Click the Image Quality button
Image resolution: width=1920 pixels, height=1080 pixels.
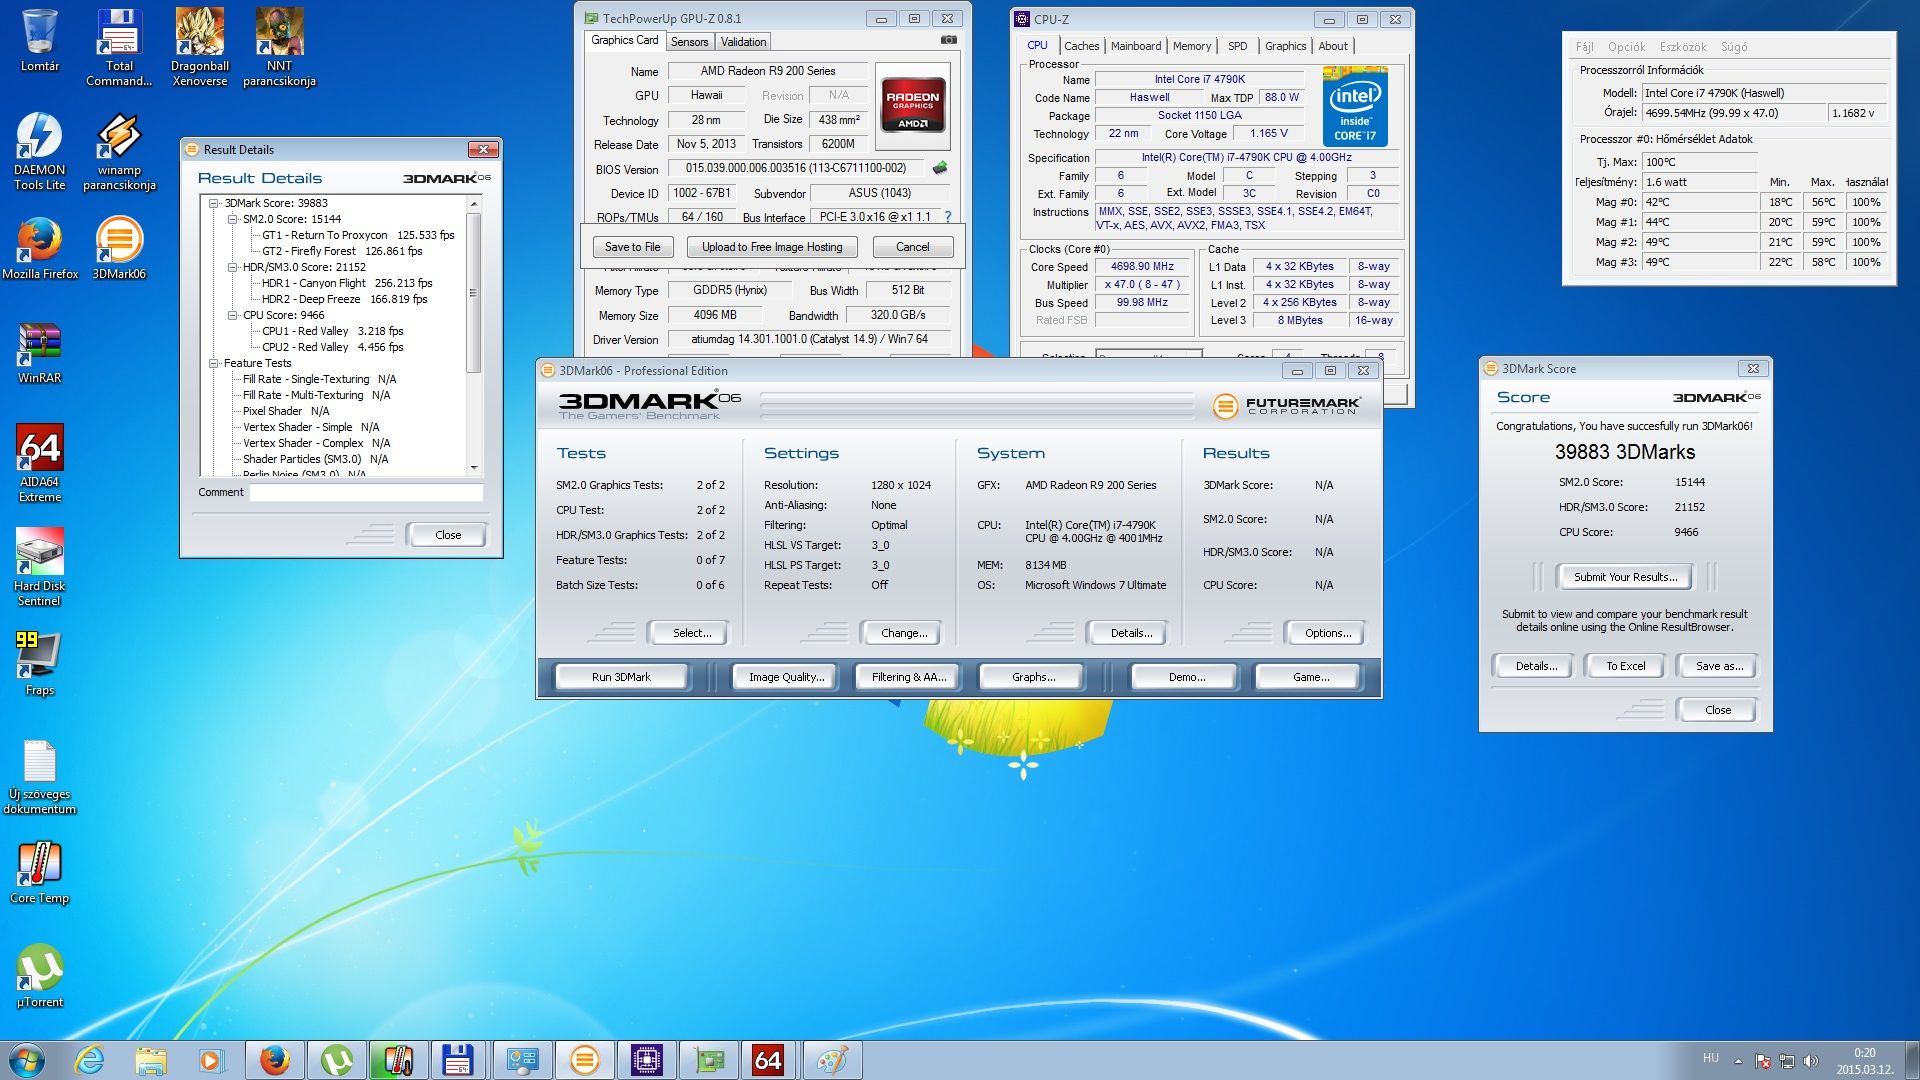tap(786, 677)
